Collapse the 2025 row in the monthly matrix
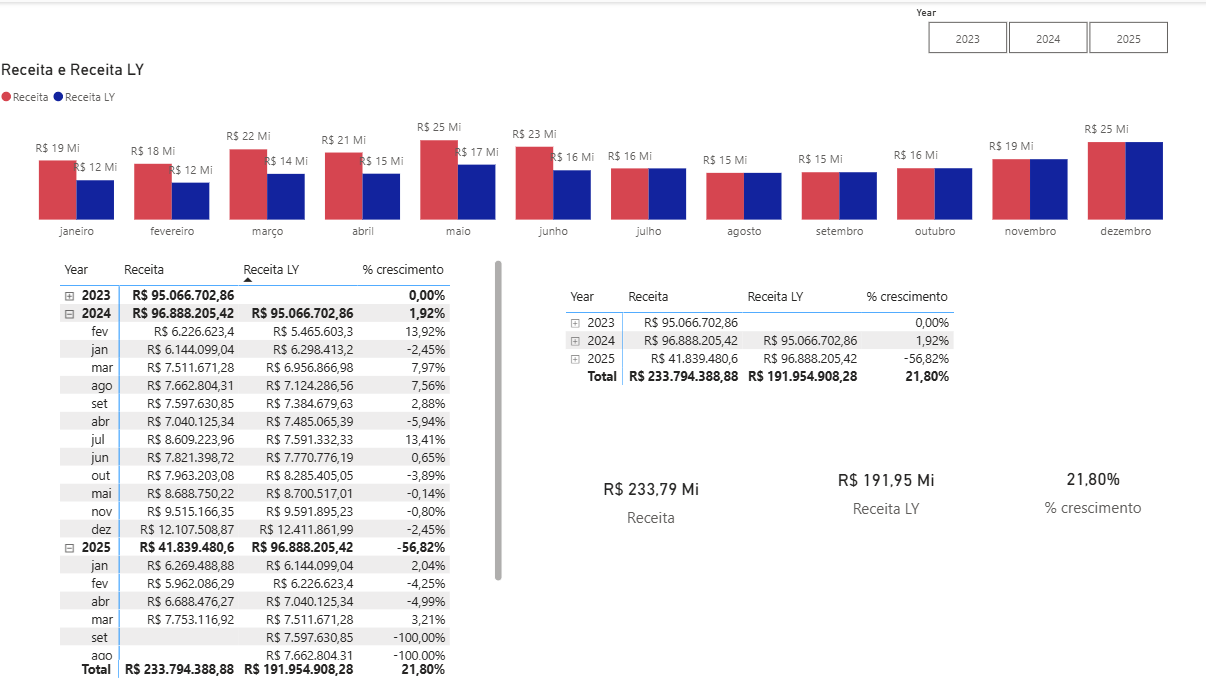This screenshot has height=681, width=1206. coord(69,547)
